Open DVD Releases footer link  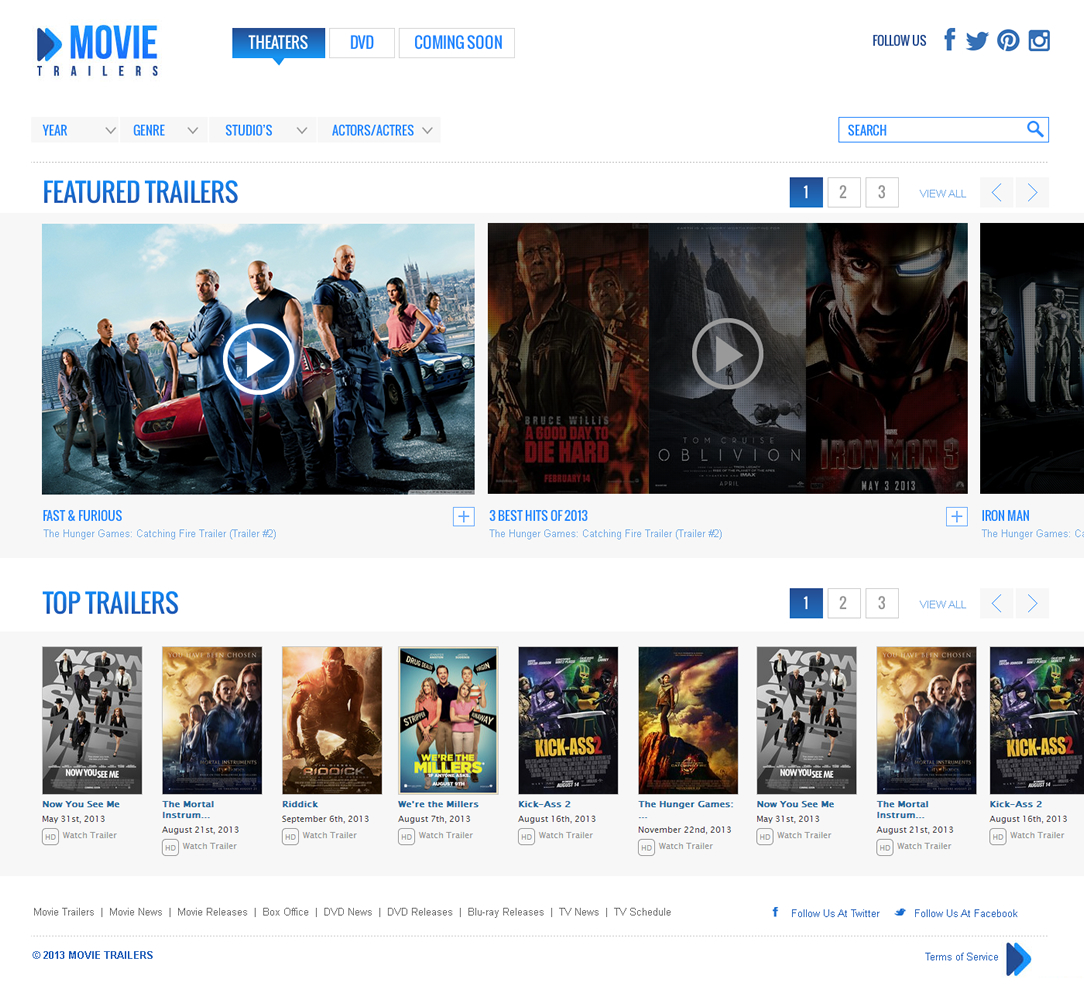[x=420, y=912]
